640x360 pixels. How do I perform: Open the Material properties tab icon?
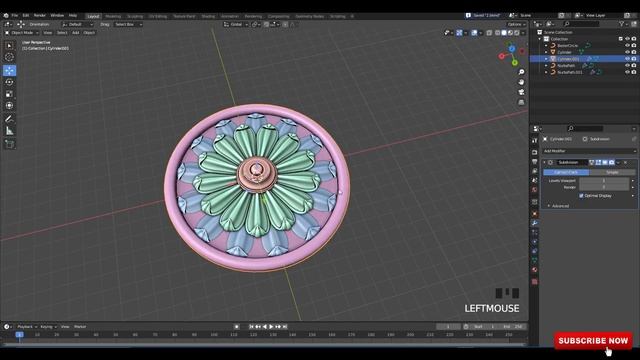(535, 270)
